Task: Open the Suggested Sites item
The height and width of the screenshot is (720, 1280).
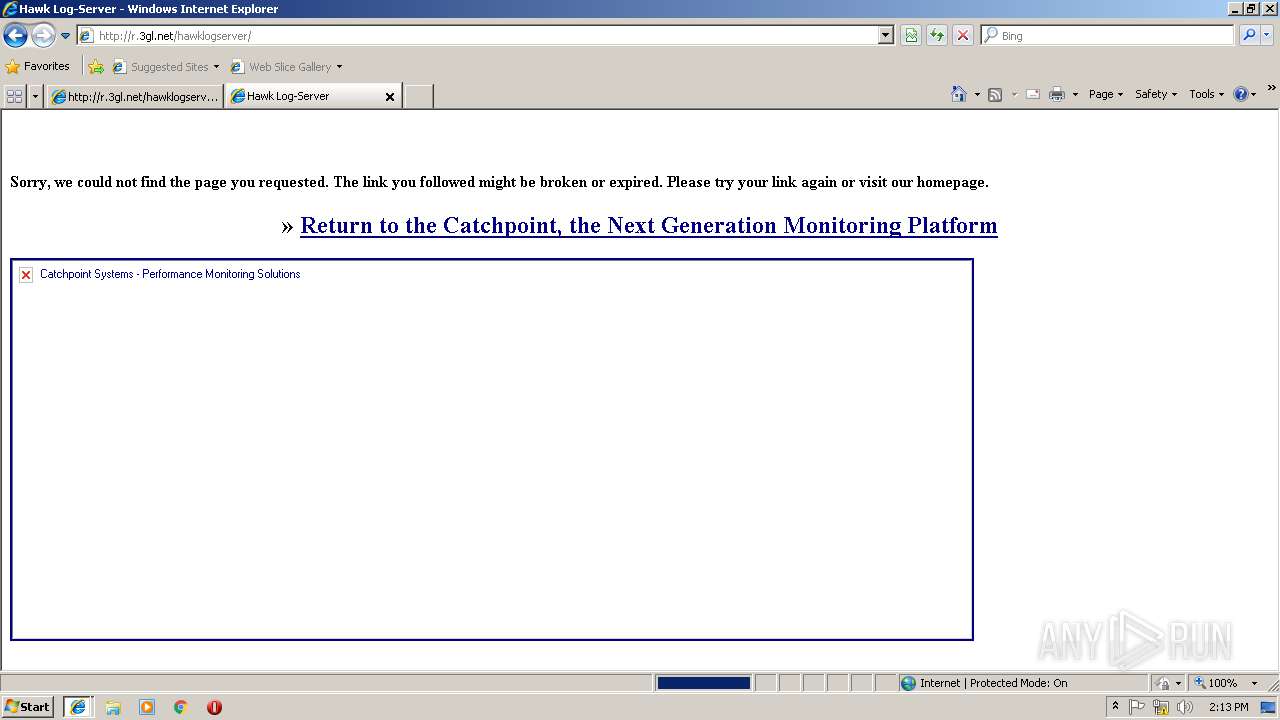Action: pos(165,67)
